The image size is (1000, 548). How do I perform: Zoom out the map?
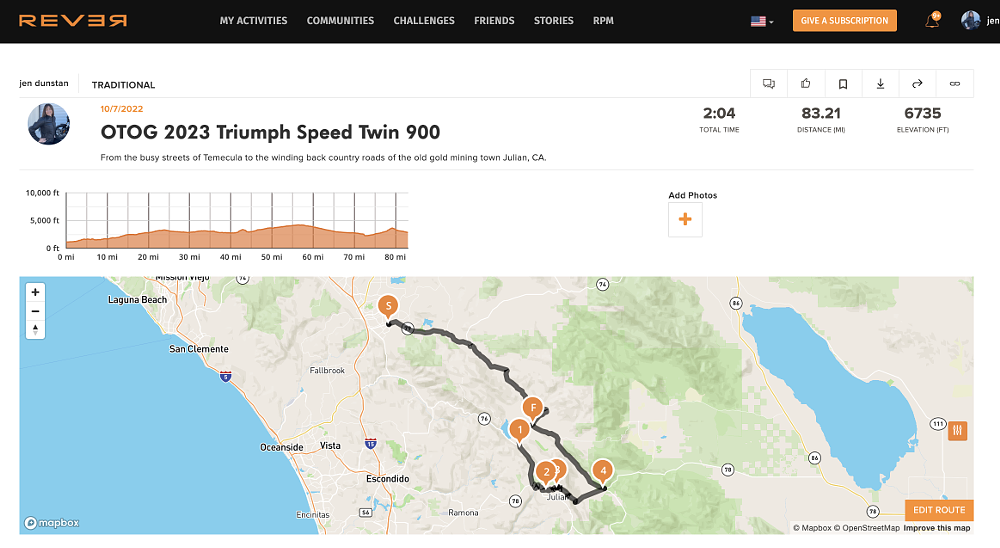[x=35, y=311]
